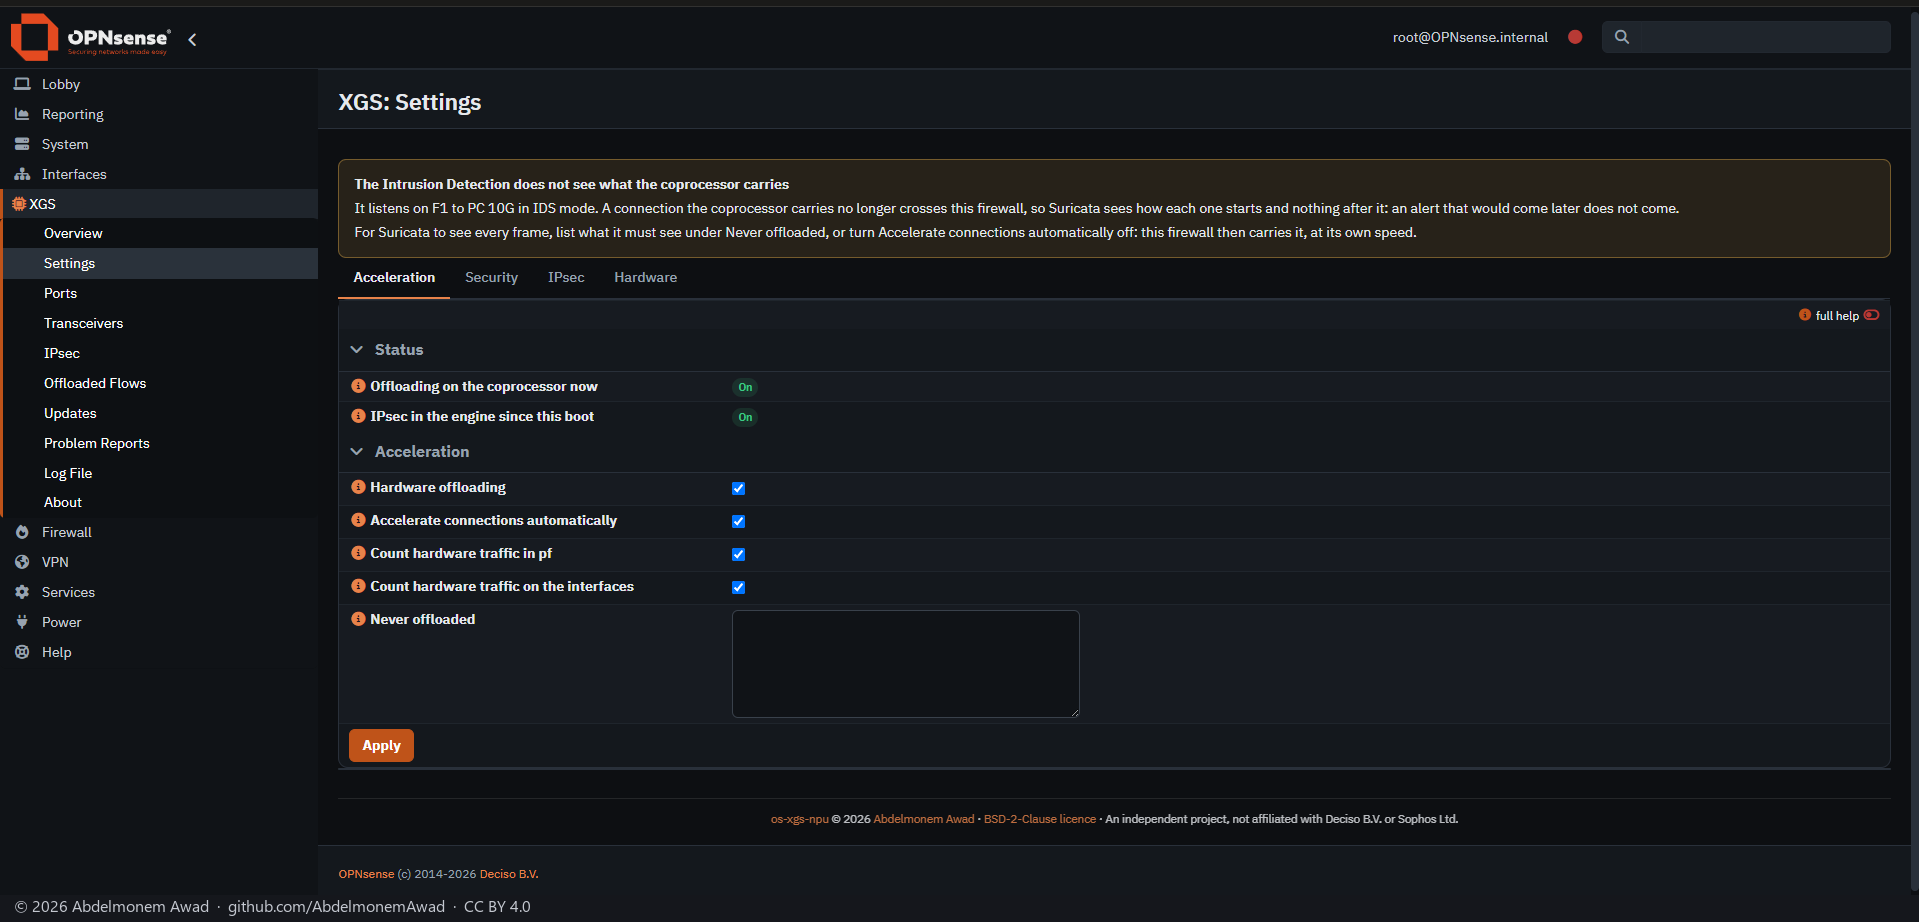Show help for Never offloaded info icon
Viewport: 1919px width, 922px height.
pyautogui.click(x=358, y=619)
